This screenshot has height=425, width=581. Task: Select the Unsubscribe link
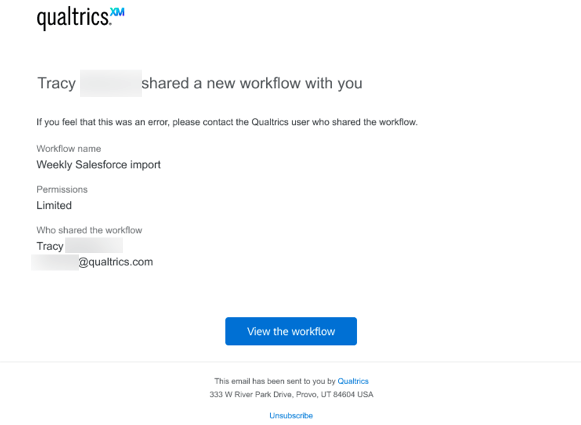[291, 415]
